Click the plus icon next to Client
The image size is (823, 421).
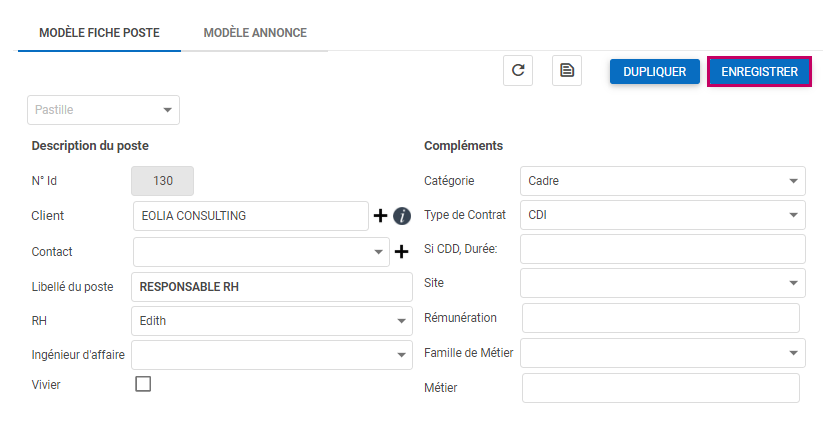click(x=380, y=216)
